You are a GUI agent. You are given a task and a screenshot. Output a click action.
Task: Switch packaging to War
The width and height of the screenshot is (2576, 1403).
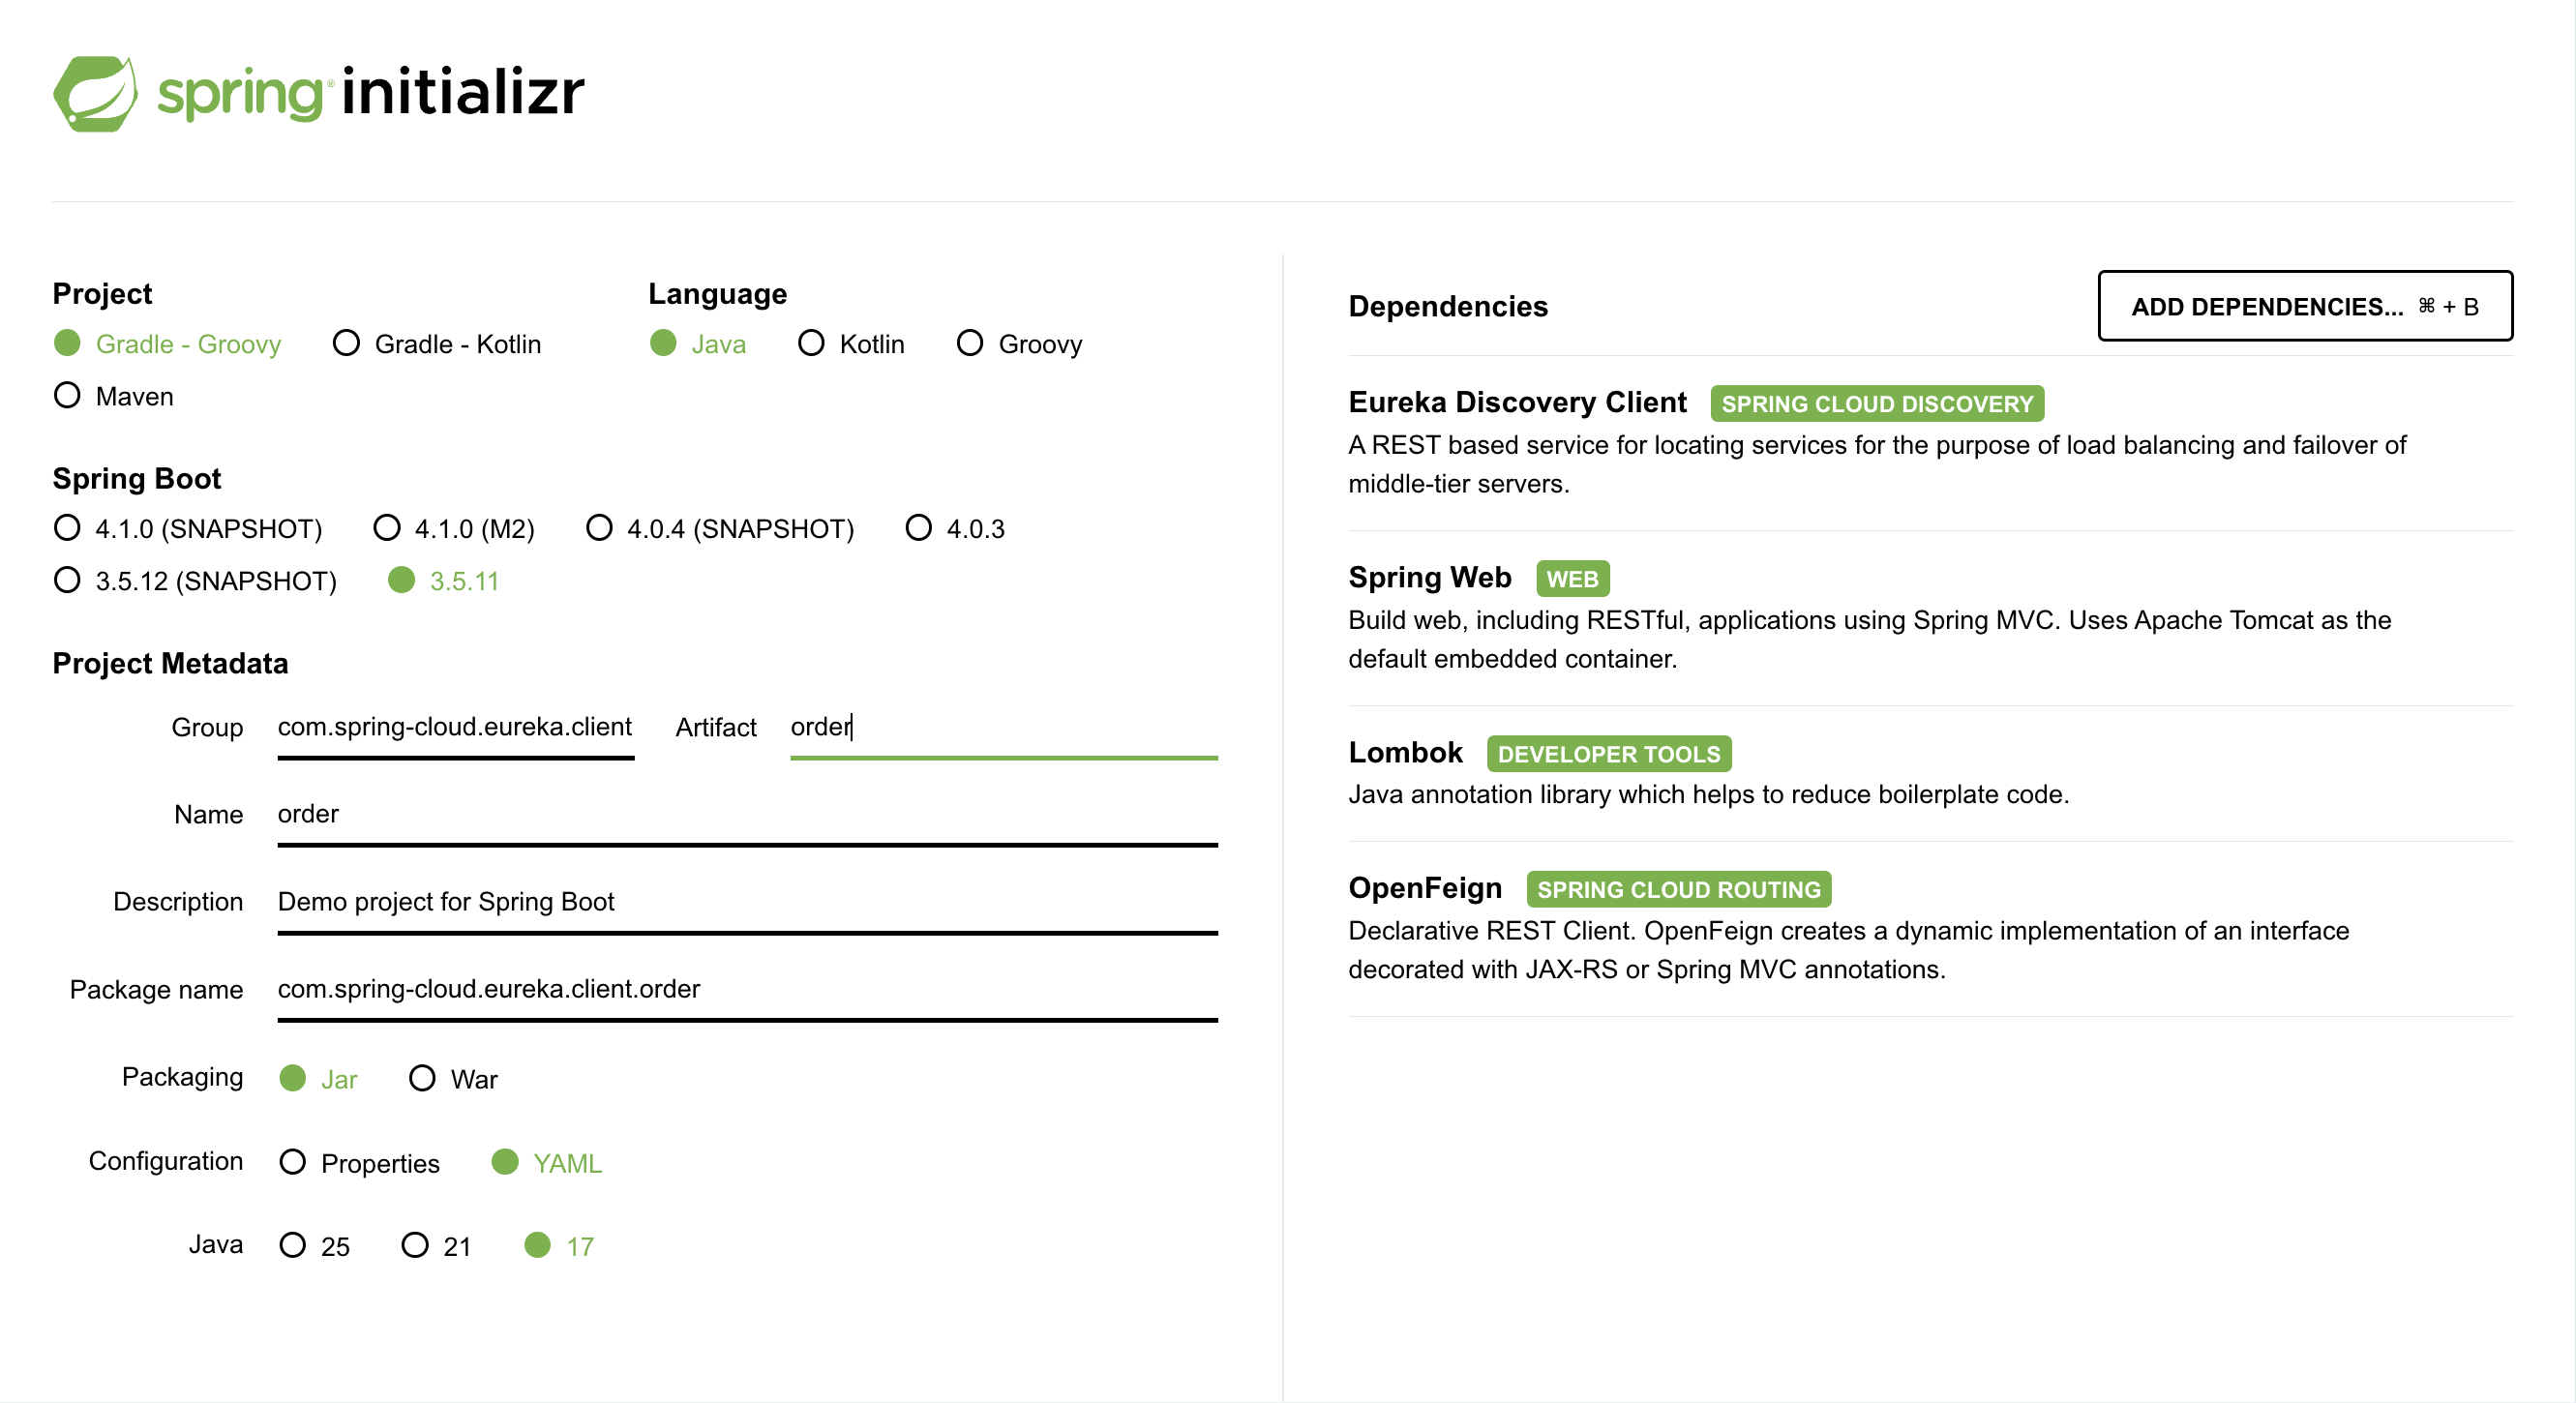[x=453, y=1079]
